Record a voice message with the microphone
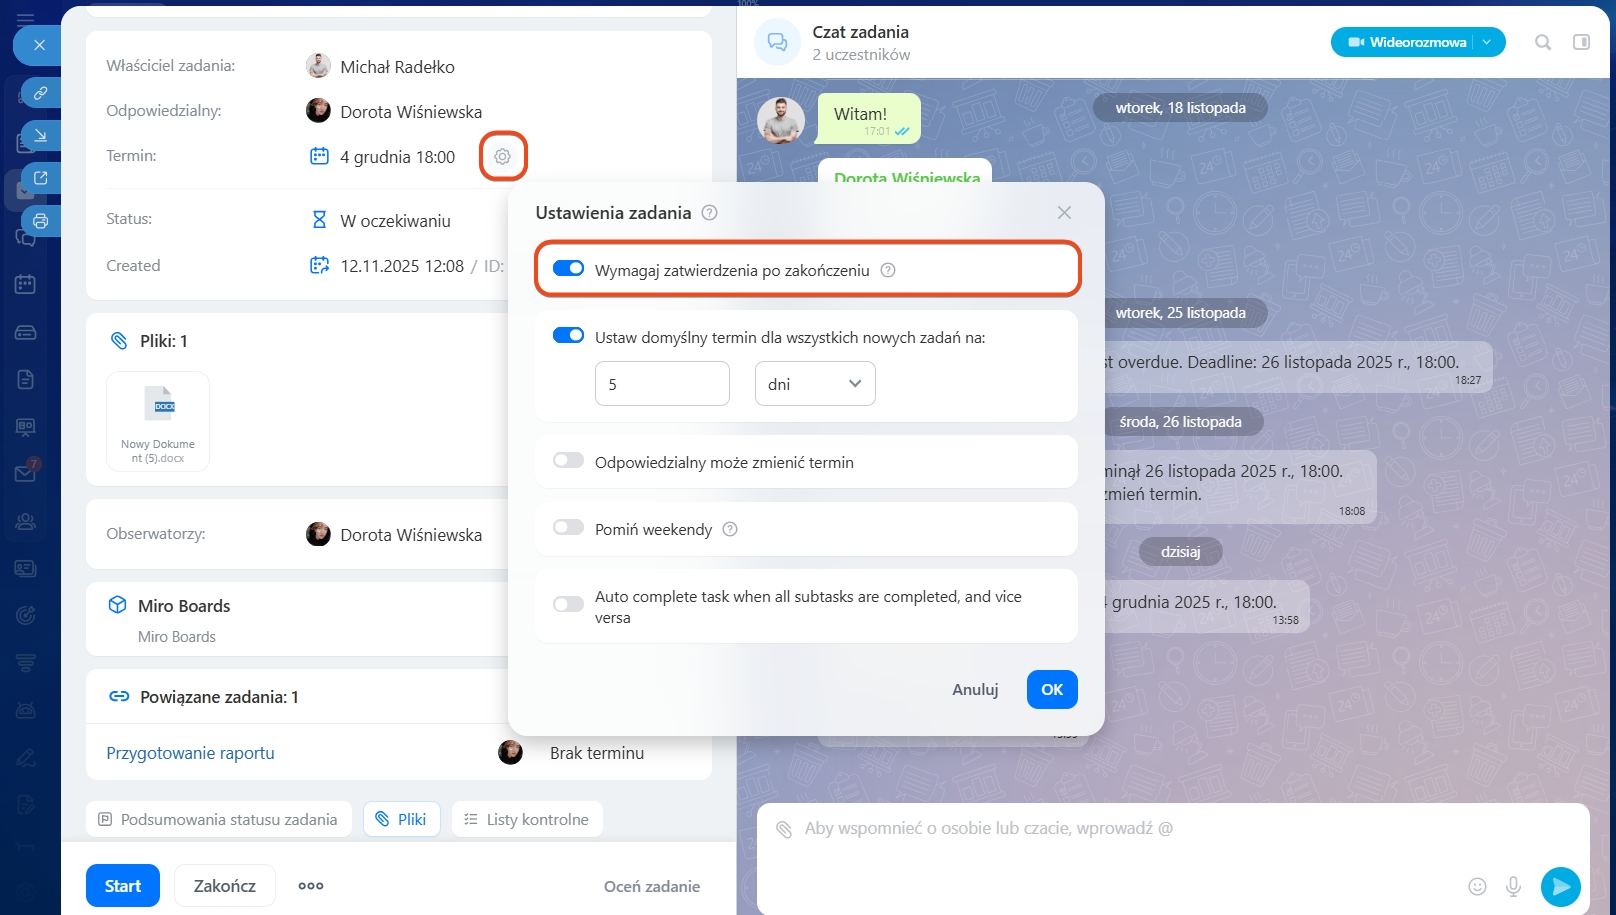The width and height of the screenshot is (1616, 915). coord(1514,886)
